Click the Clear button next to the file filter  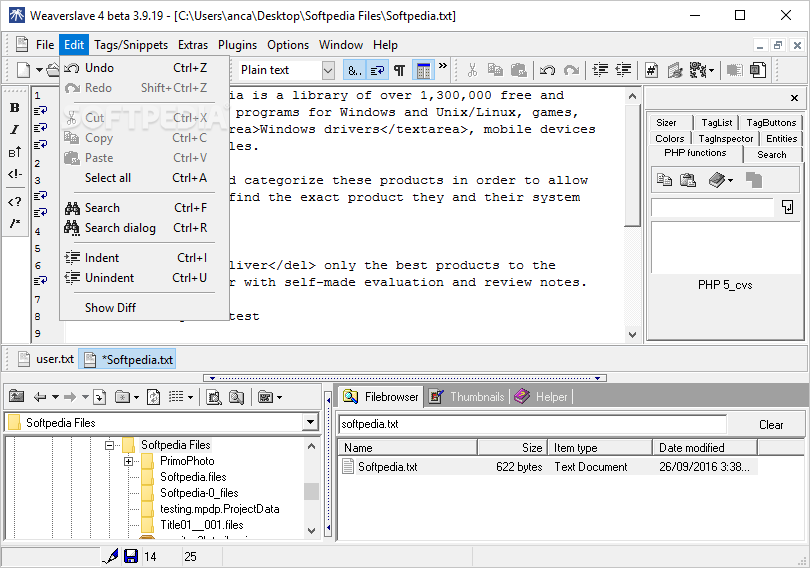pyautogui.click(x=771, y=424)
